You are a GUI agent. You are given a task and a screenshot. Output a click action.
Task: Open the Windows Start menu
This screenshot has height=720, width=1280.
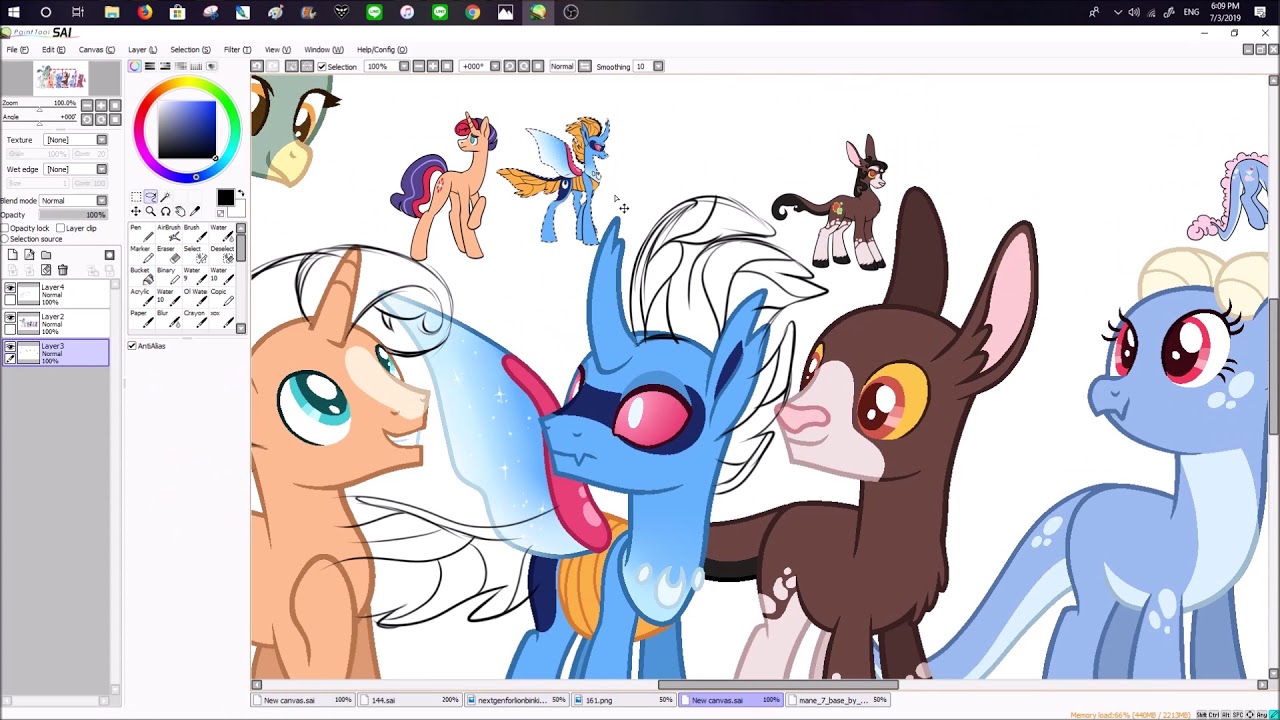pyautogui.click(x=13, y=12)
